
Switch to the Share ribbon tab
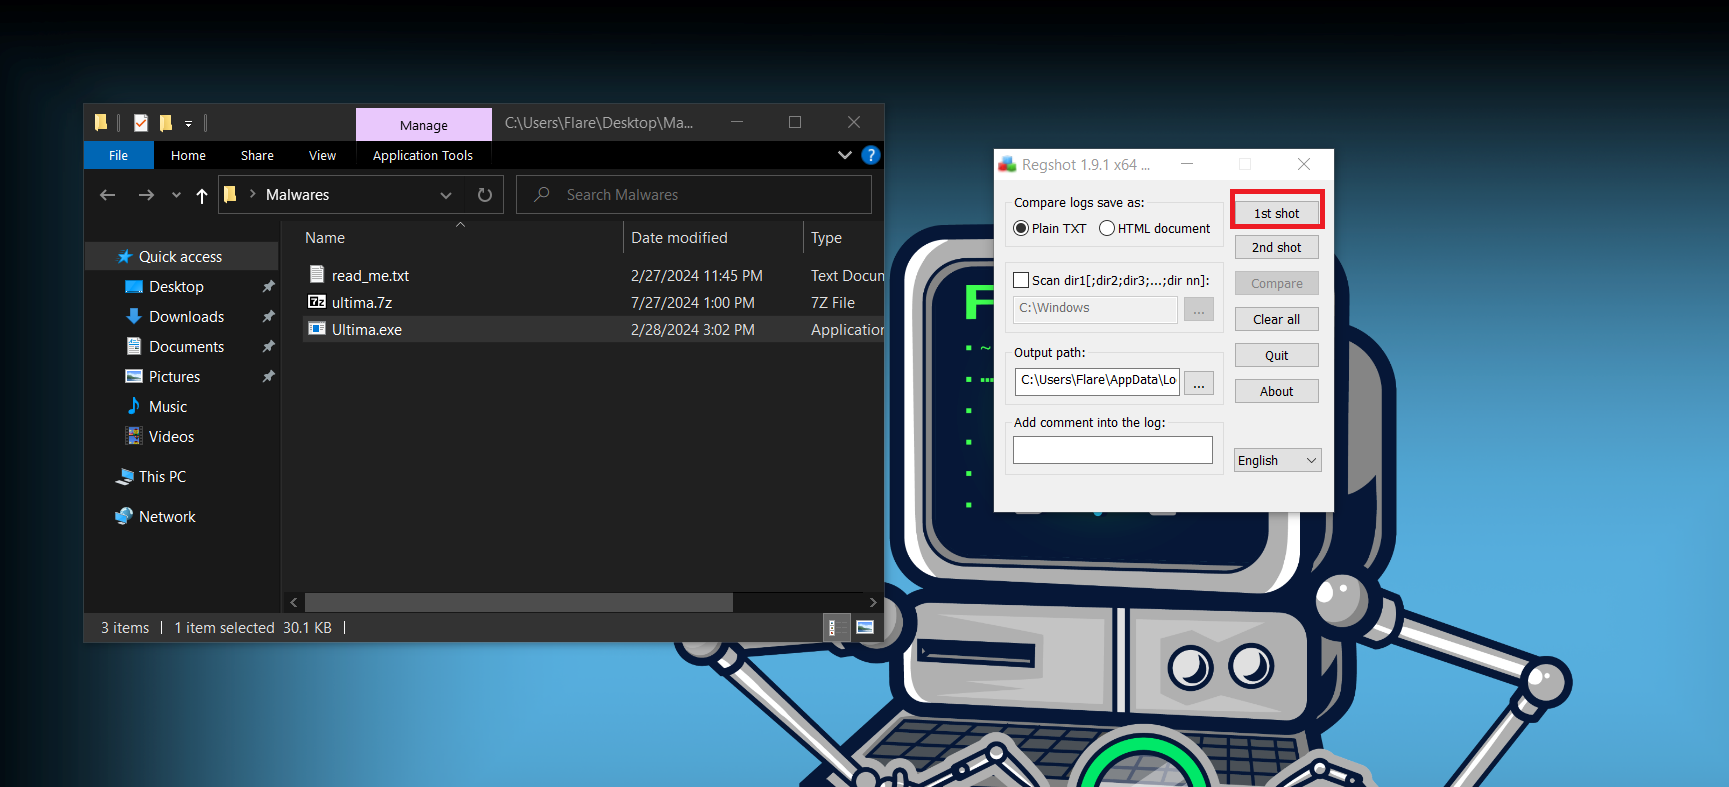[257, 155]
